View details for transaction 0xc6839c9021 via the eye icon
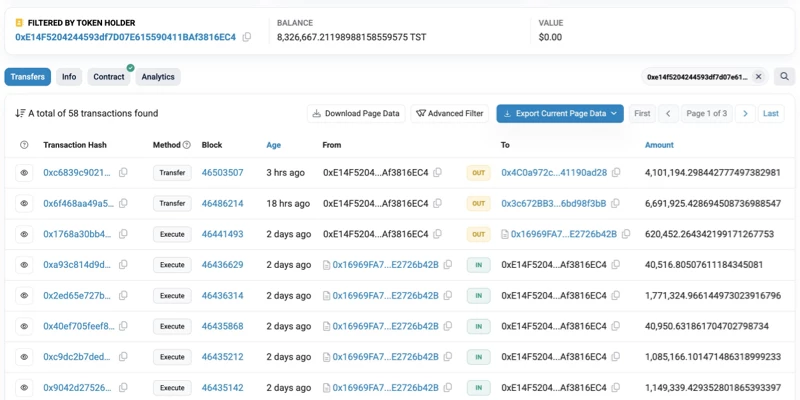Image resolution: width=800 pixels, height=400 pixels. pyautogui.click(x=24, y=173)
